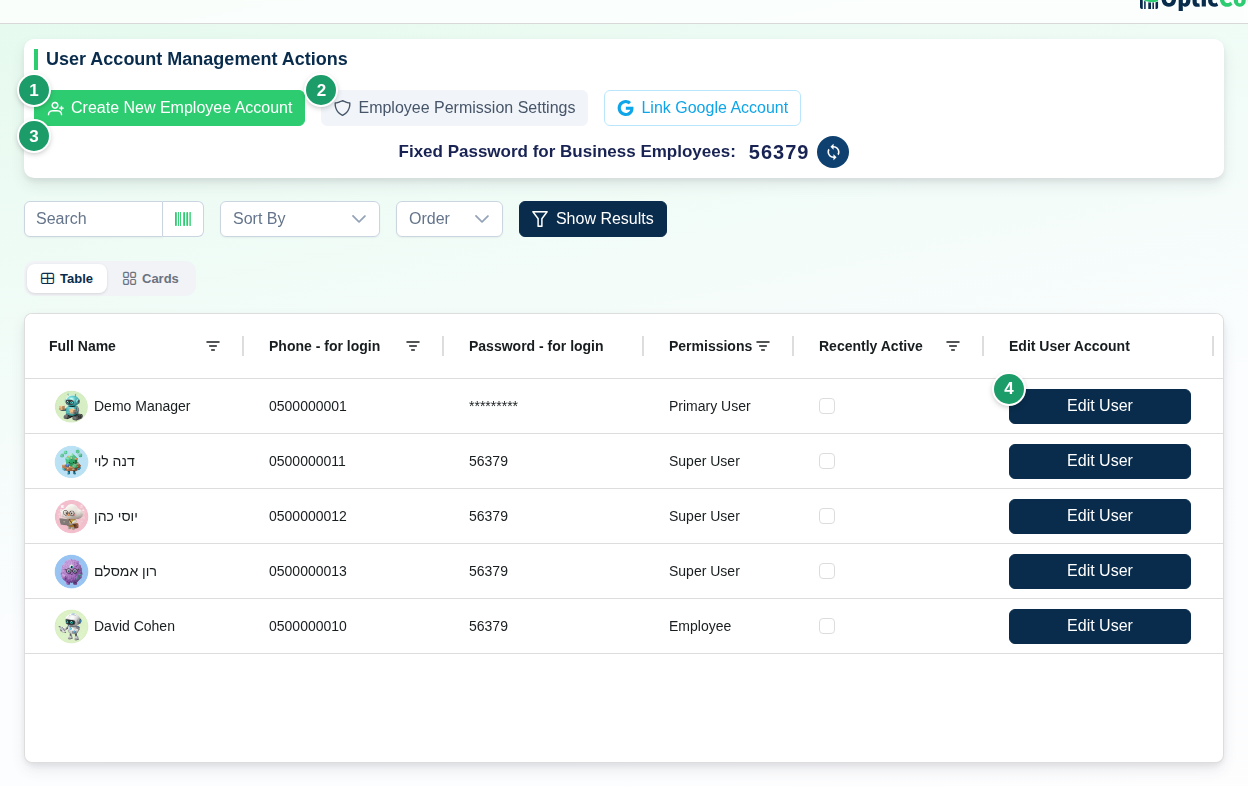This screenshot has height=809, width=1248.
Task: Click phone number 0500000011
Action: click(x=308, y=461)
